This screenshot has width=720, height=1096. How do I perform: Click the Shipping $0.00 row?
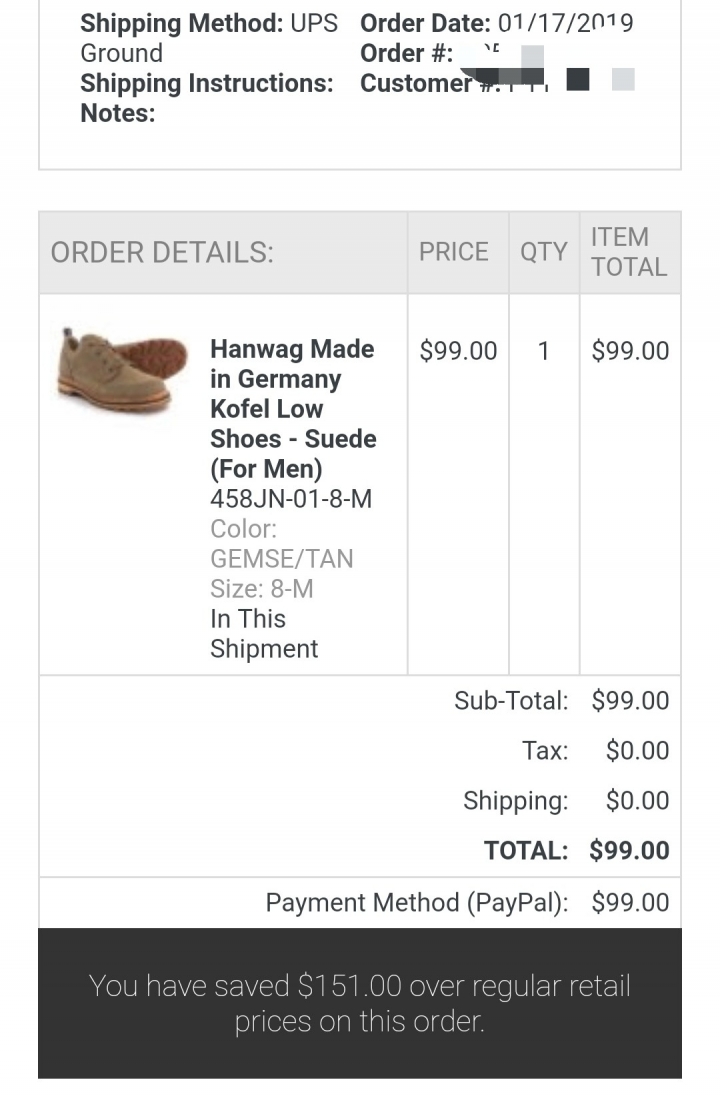(x=566, y=801)
